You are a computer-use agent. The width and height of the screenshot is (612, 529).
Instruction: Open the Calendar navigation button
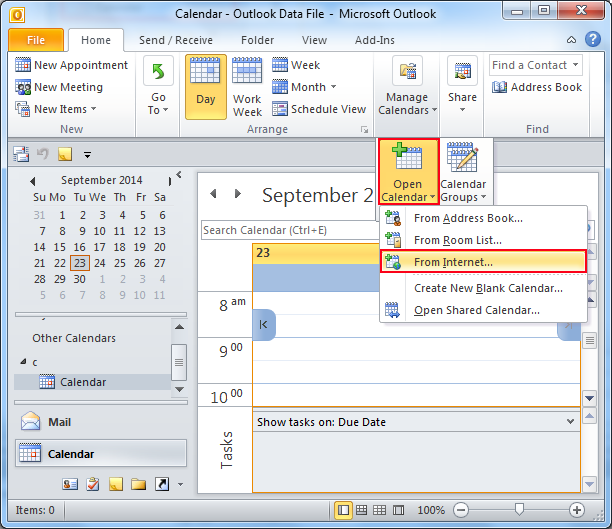(x=101, y=453)
